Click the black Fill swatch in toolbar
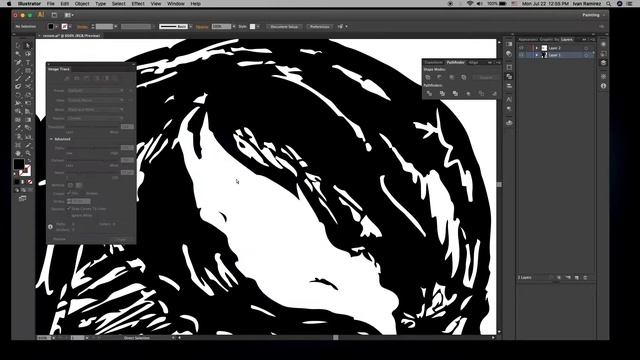640x360 pixels. coord(19,164)
